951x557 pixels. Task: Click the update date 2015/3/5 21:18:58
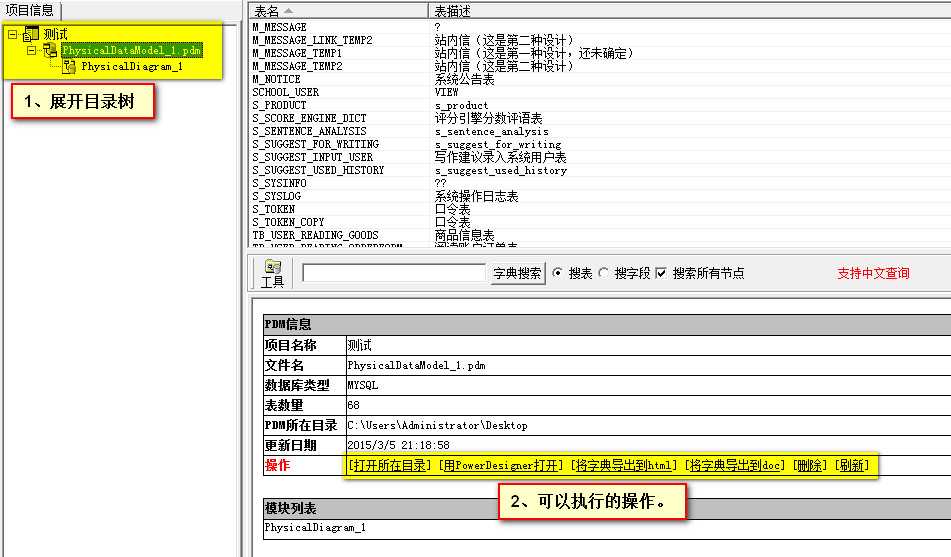(x=398, y=445)
